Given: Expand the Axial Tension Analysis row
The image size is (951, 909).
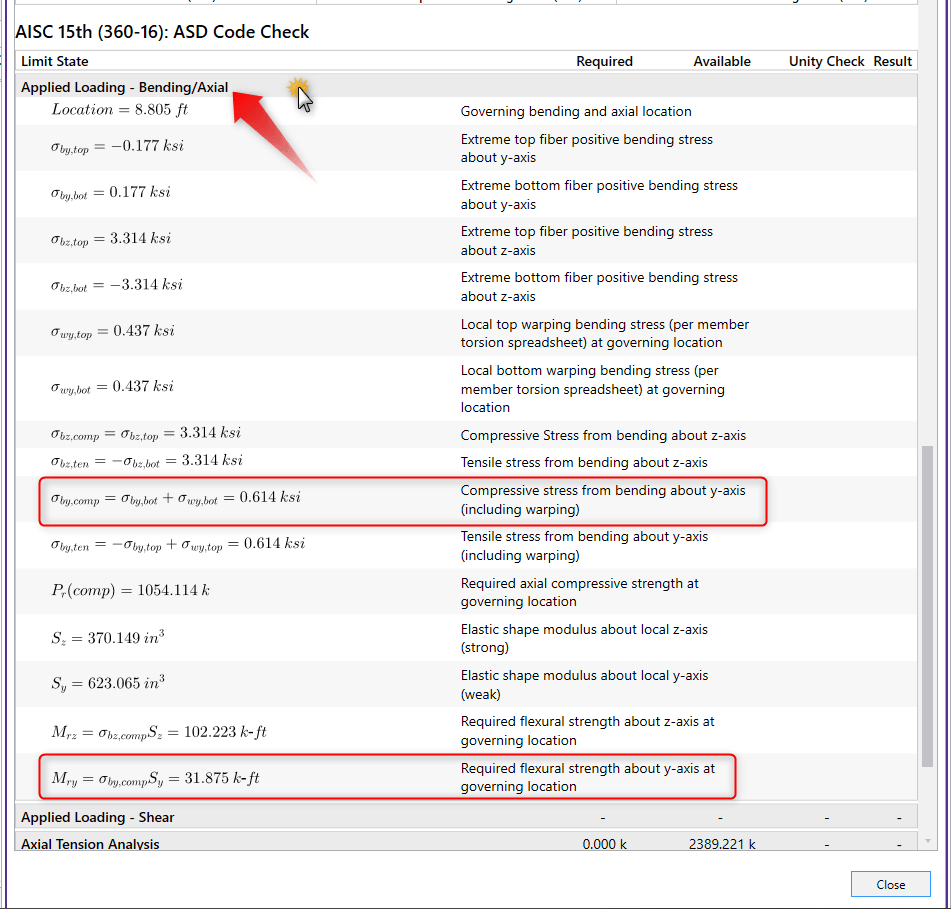Looking at the screenshot, I should click(x=90, y=844).
